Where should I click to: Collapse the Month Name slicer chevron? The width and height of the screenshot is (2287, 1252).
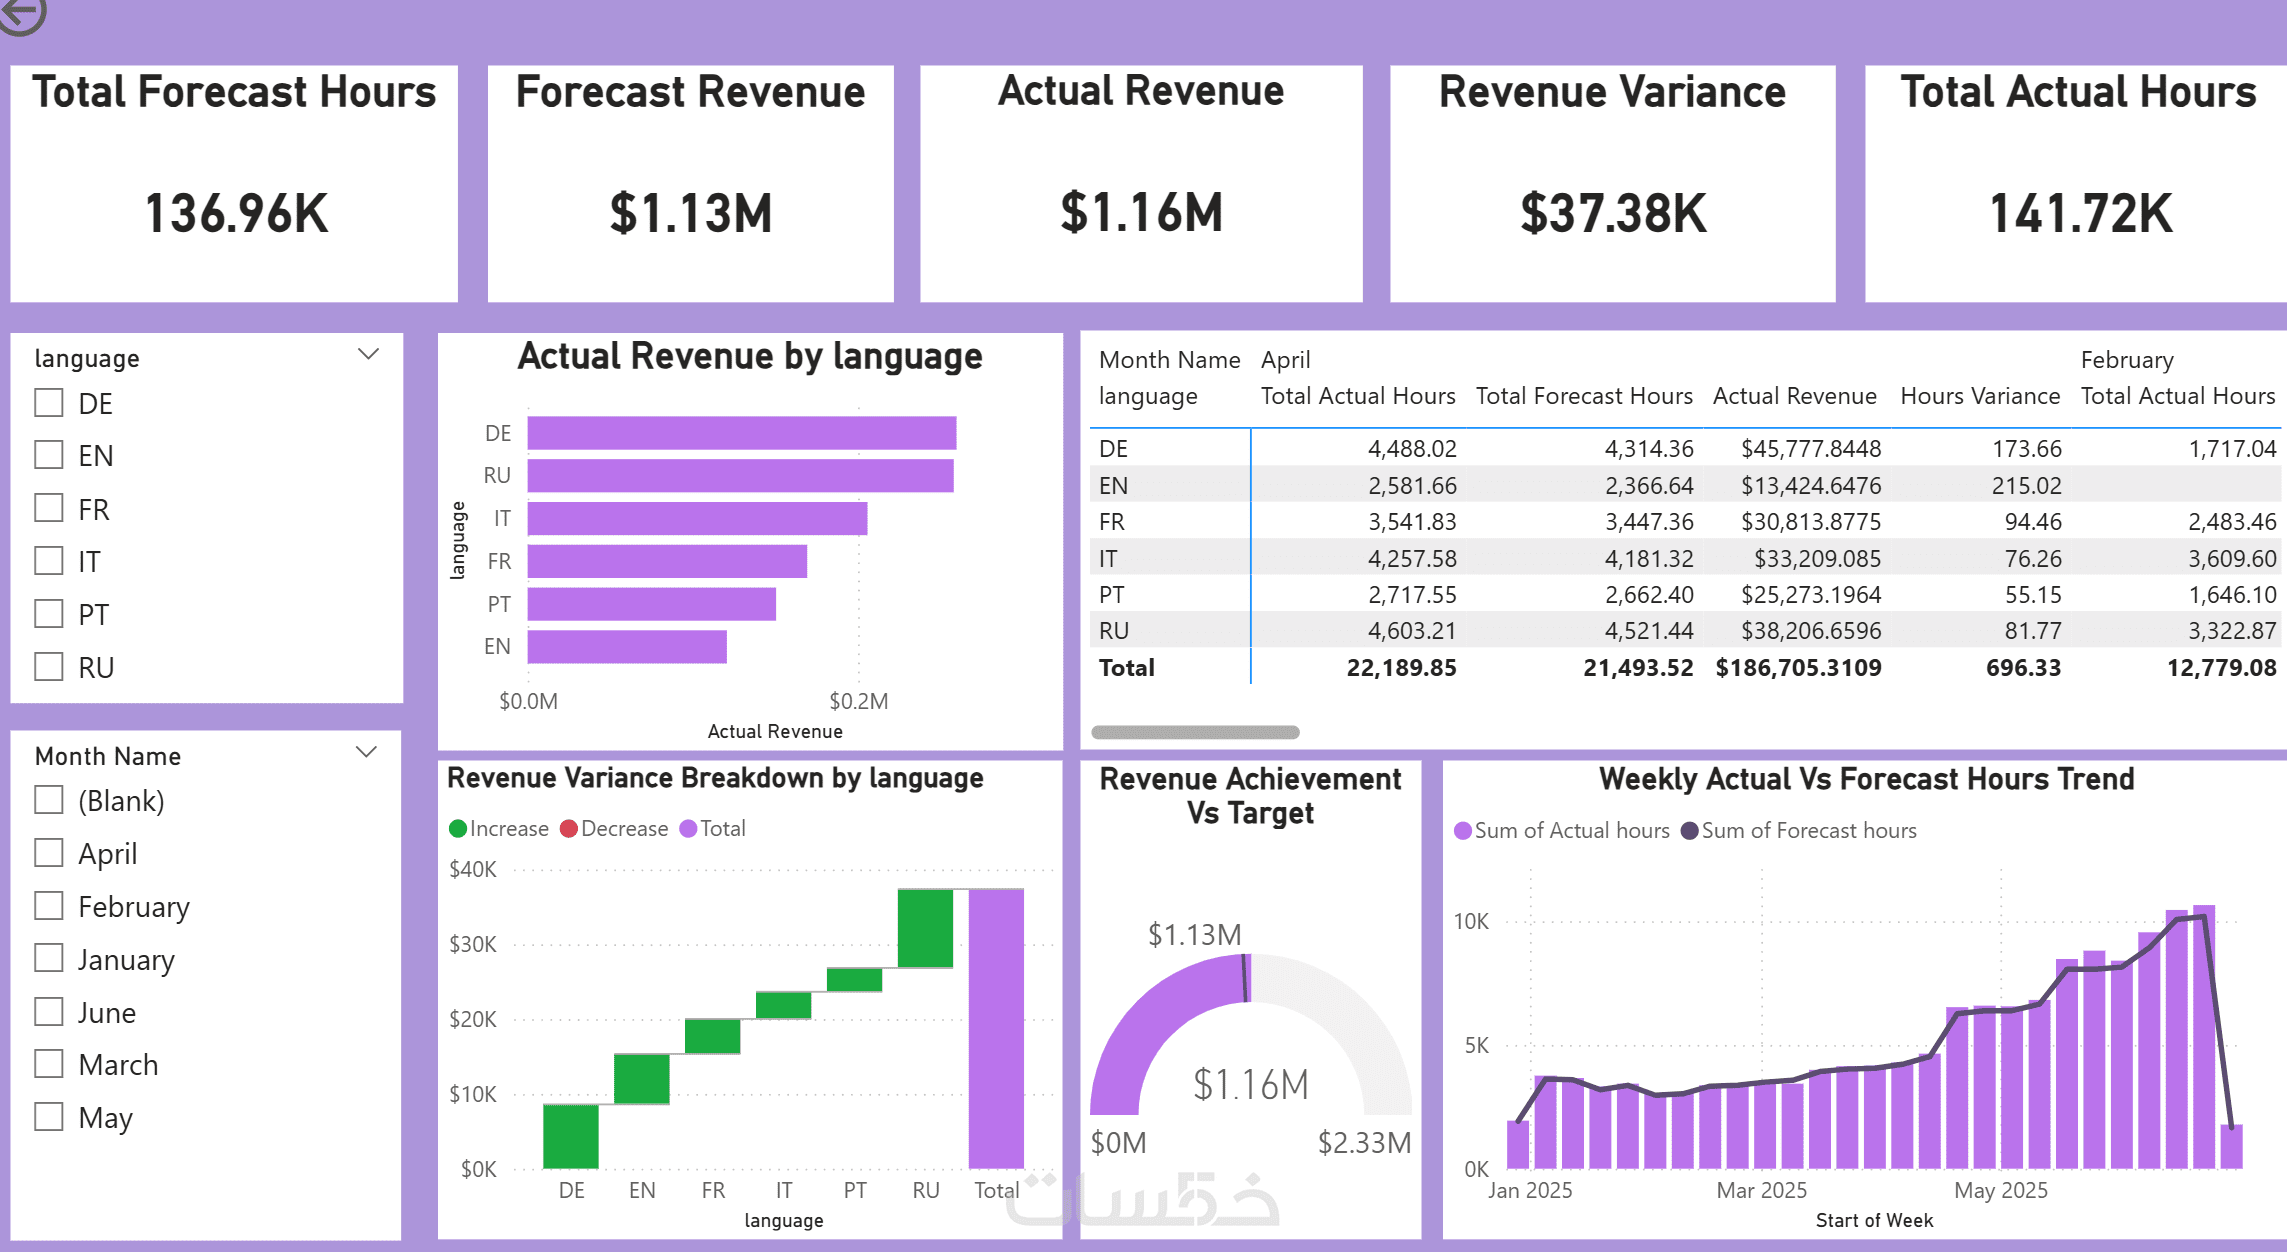tap(366, 752)
